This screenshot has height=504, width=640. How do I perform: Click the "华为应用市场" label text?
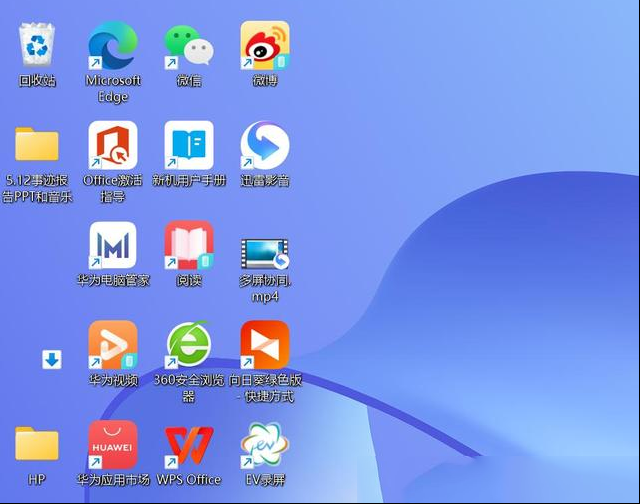113,479
